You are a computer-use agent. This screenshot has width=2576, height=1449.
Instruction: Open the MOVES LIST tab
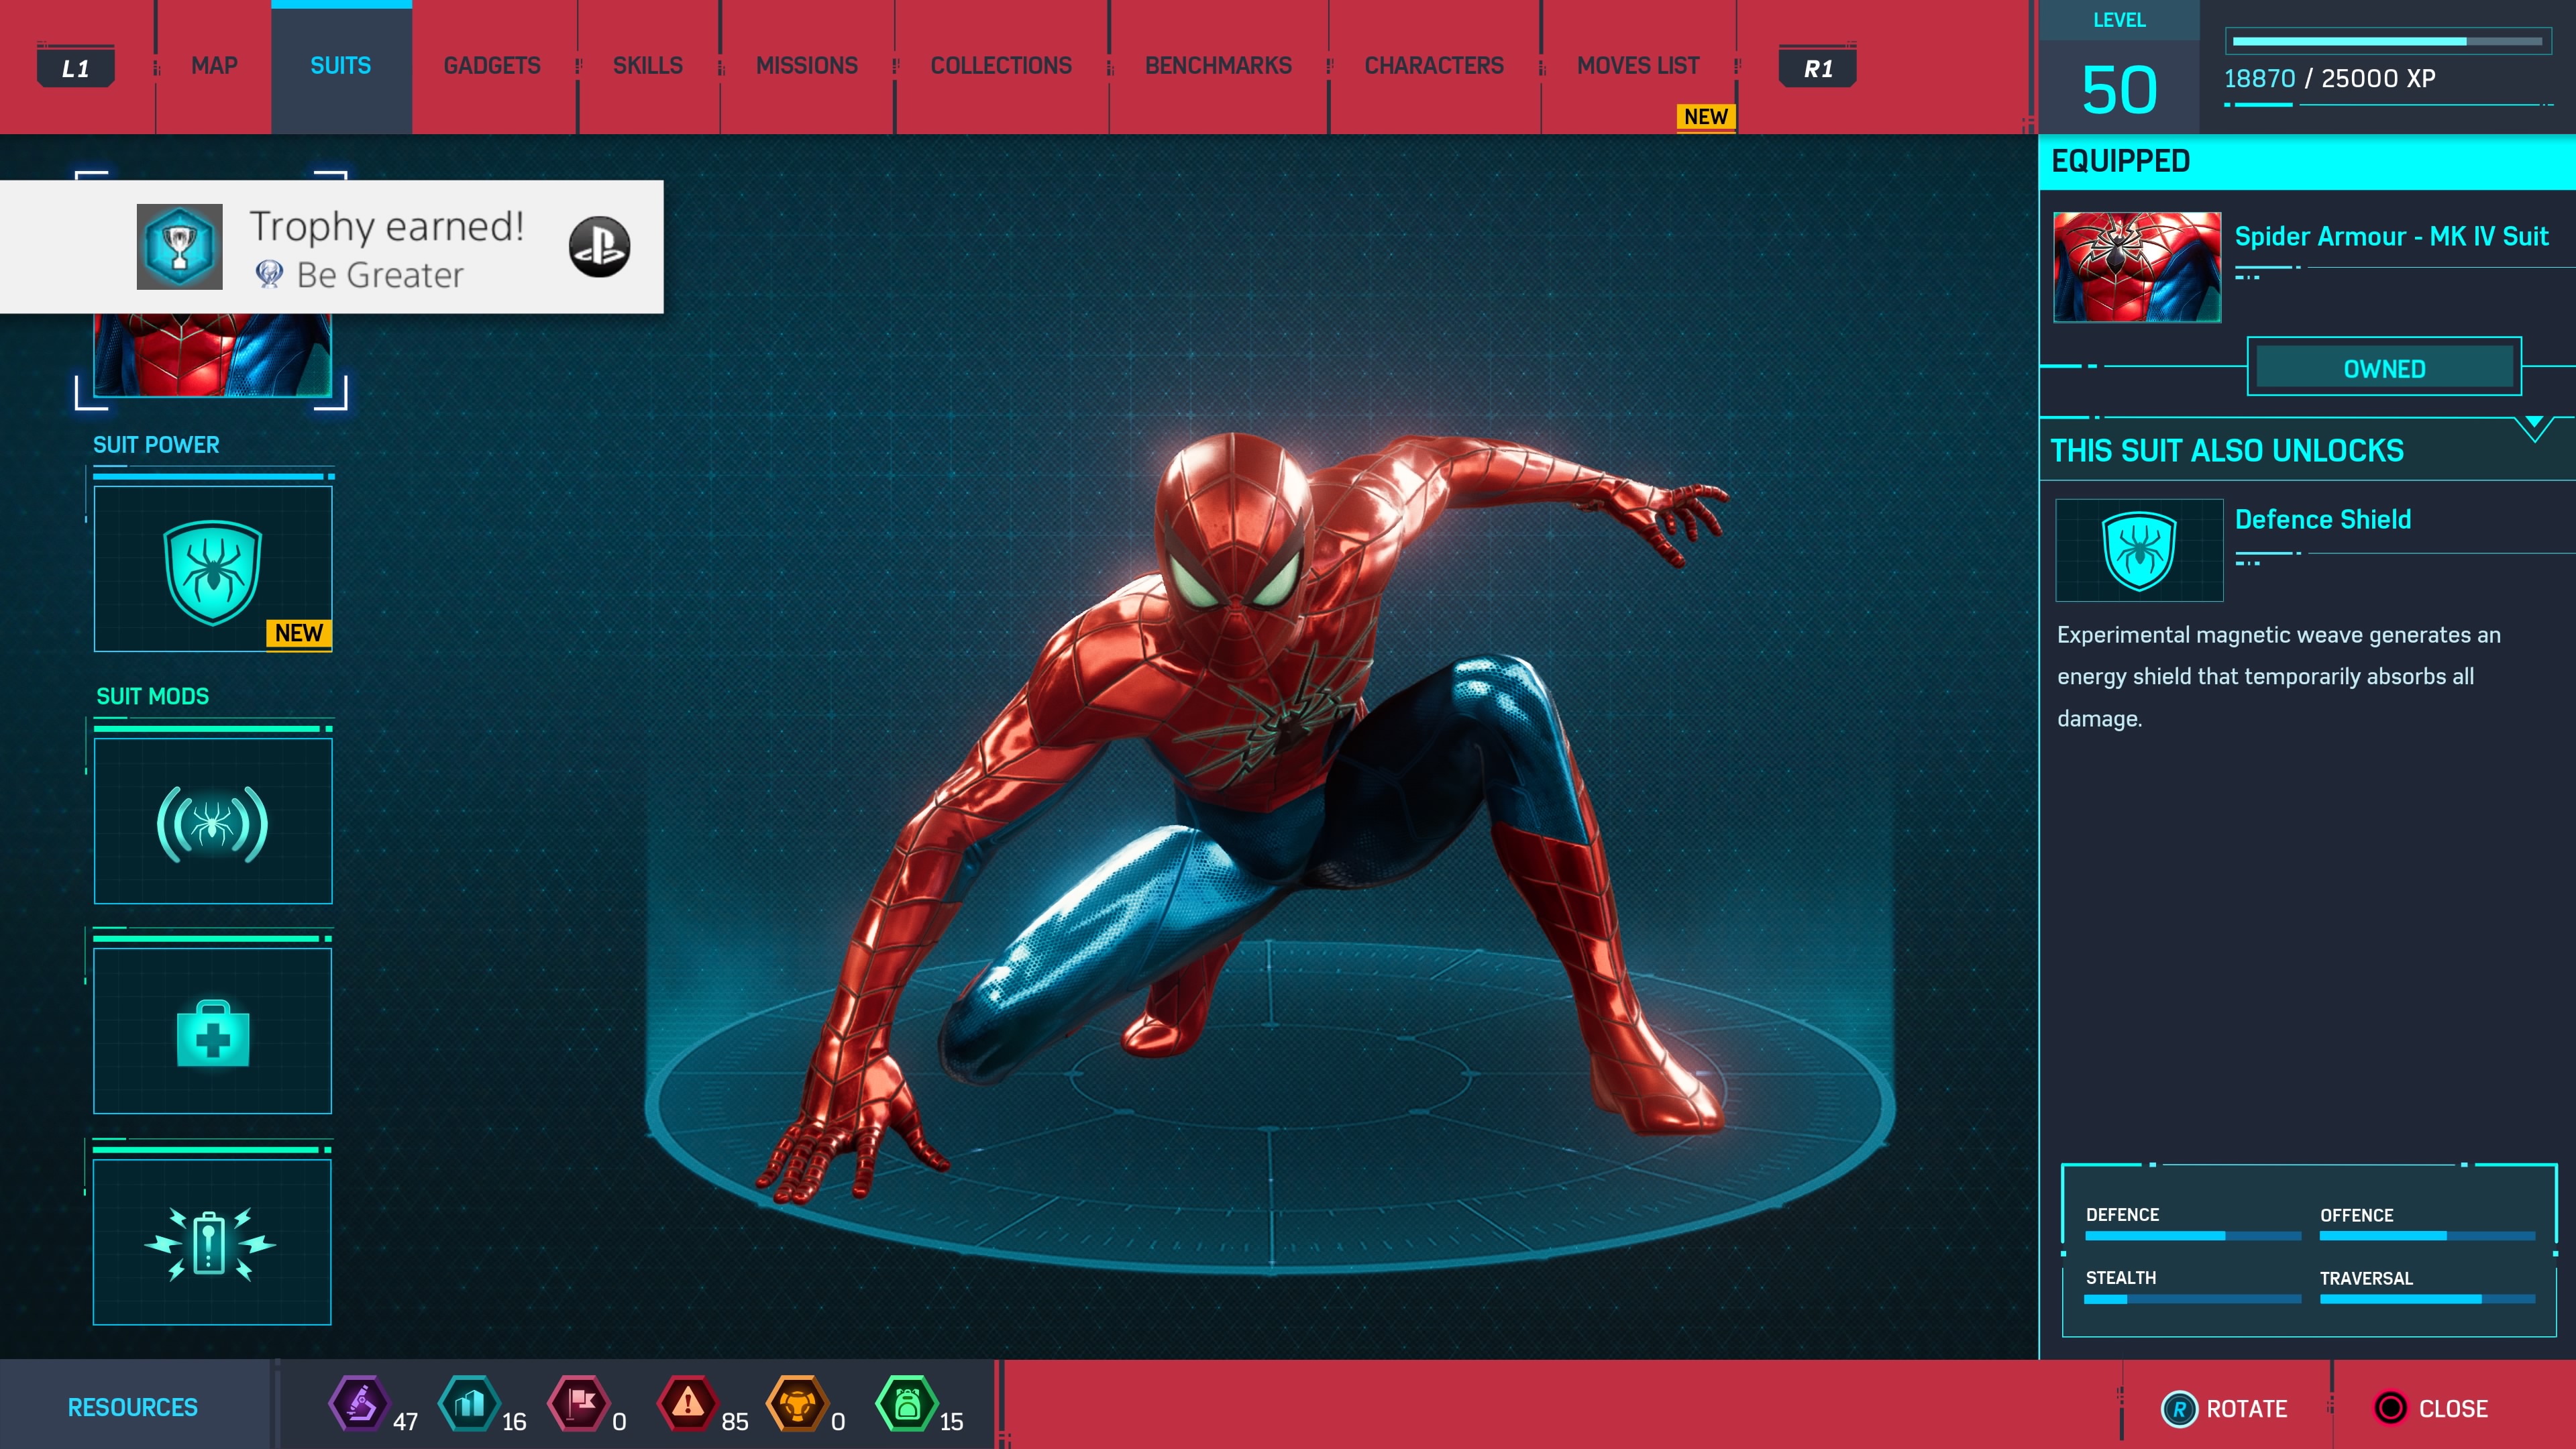[1638, 66]
